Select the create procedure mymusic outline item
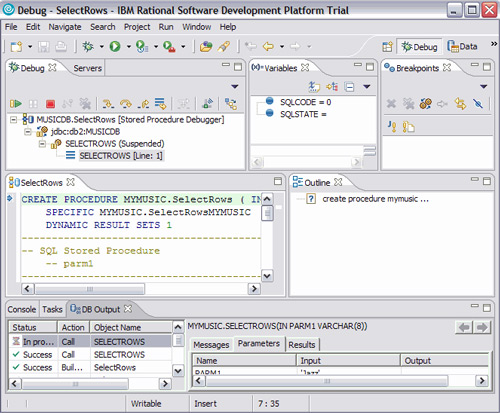The height and width of the screenshot is (413, 500). point(375,199)
